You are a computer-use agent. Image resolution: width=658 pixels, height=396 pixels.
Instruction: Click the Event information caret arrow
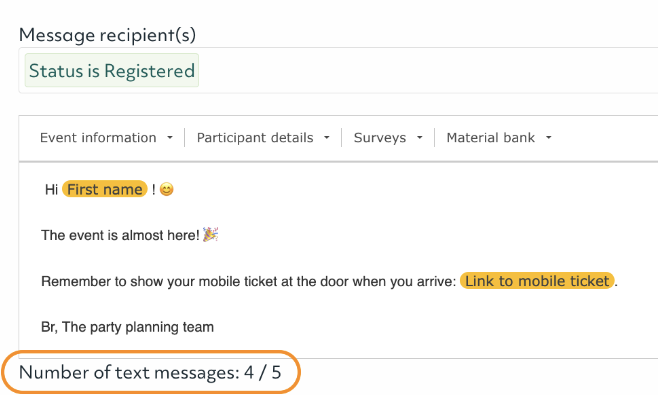tap(170, 138)
